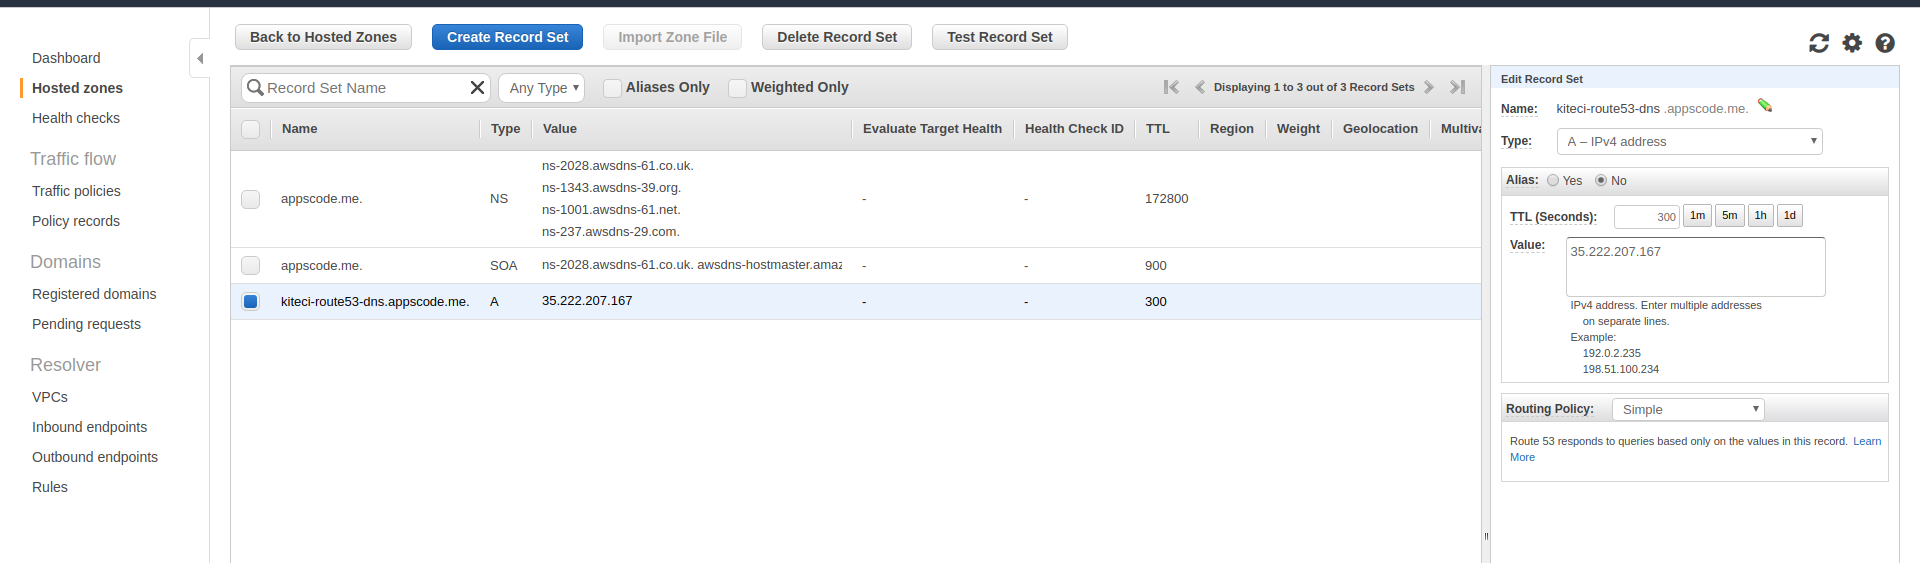1920x563 pixels.
Task: Go to the next page of record sets
Action: pos(1429,87)
